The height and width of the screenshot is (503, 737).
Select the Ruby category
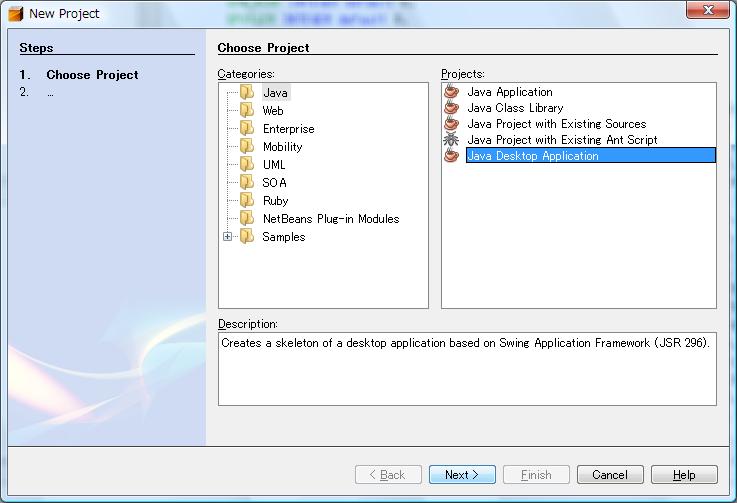pyautogui.click(x=275, y=201)
